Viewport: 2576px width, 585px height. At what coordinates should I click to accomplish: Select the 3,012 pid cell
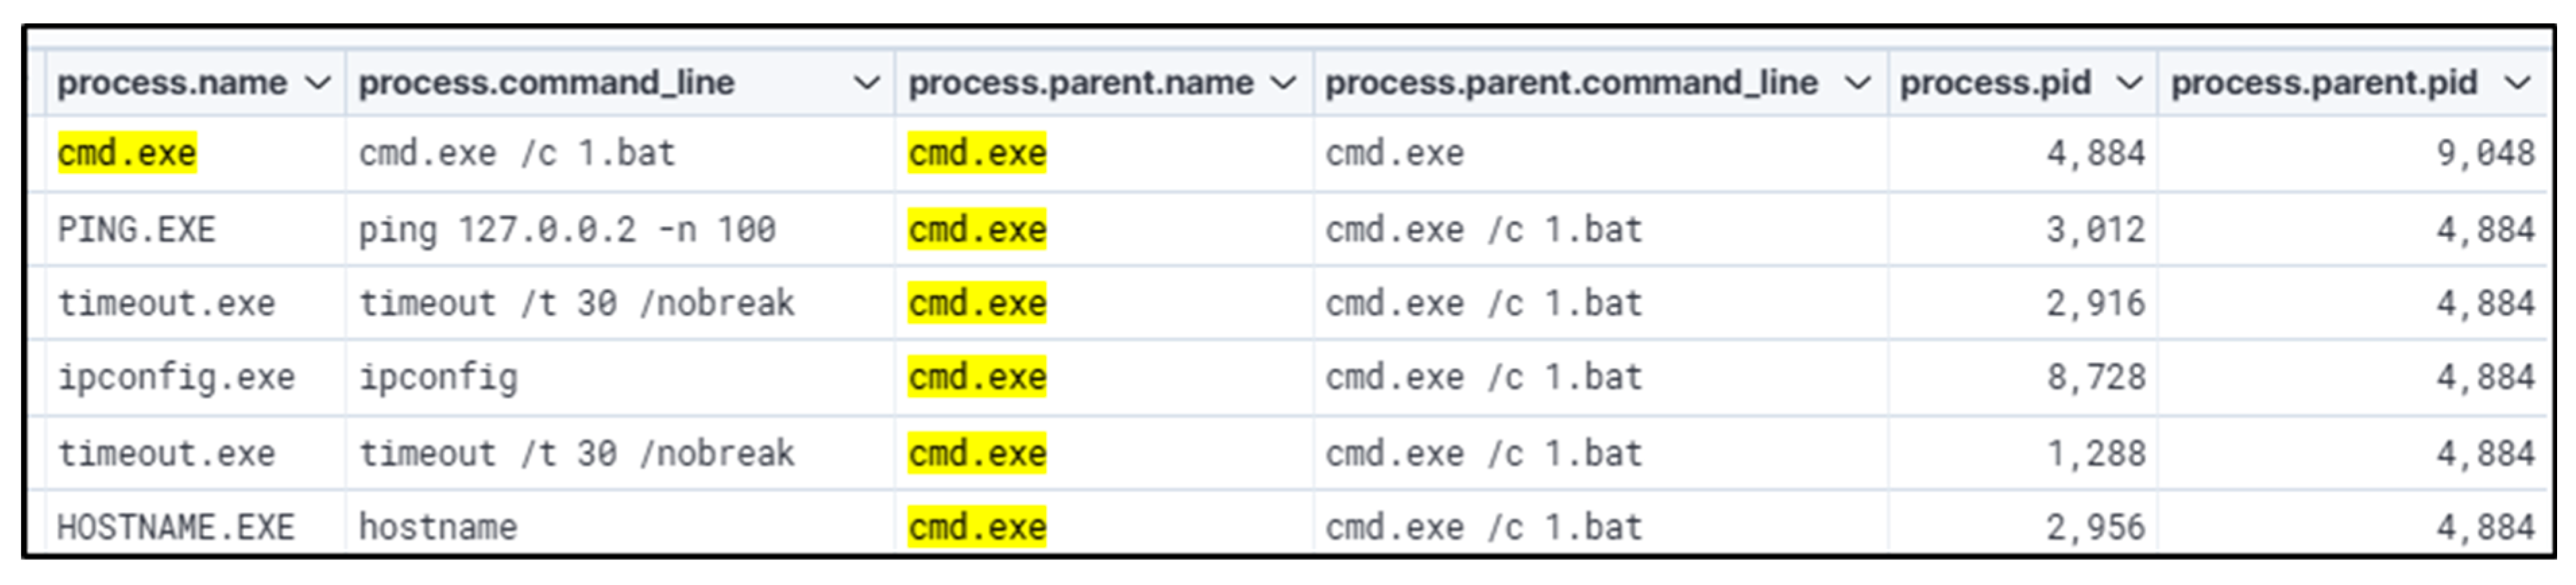(x=2095, y=230)
